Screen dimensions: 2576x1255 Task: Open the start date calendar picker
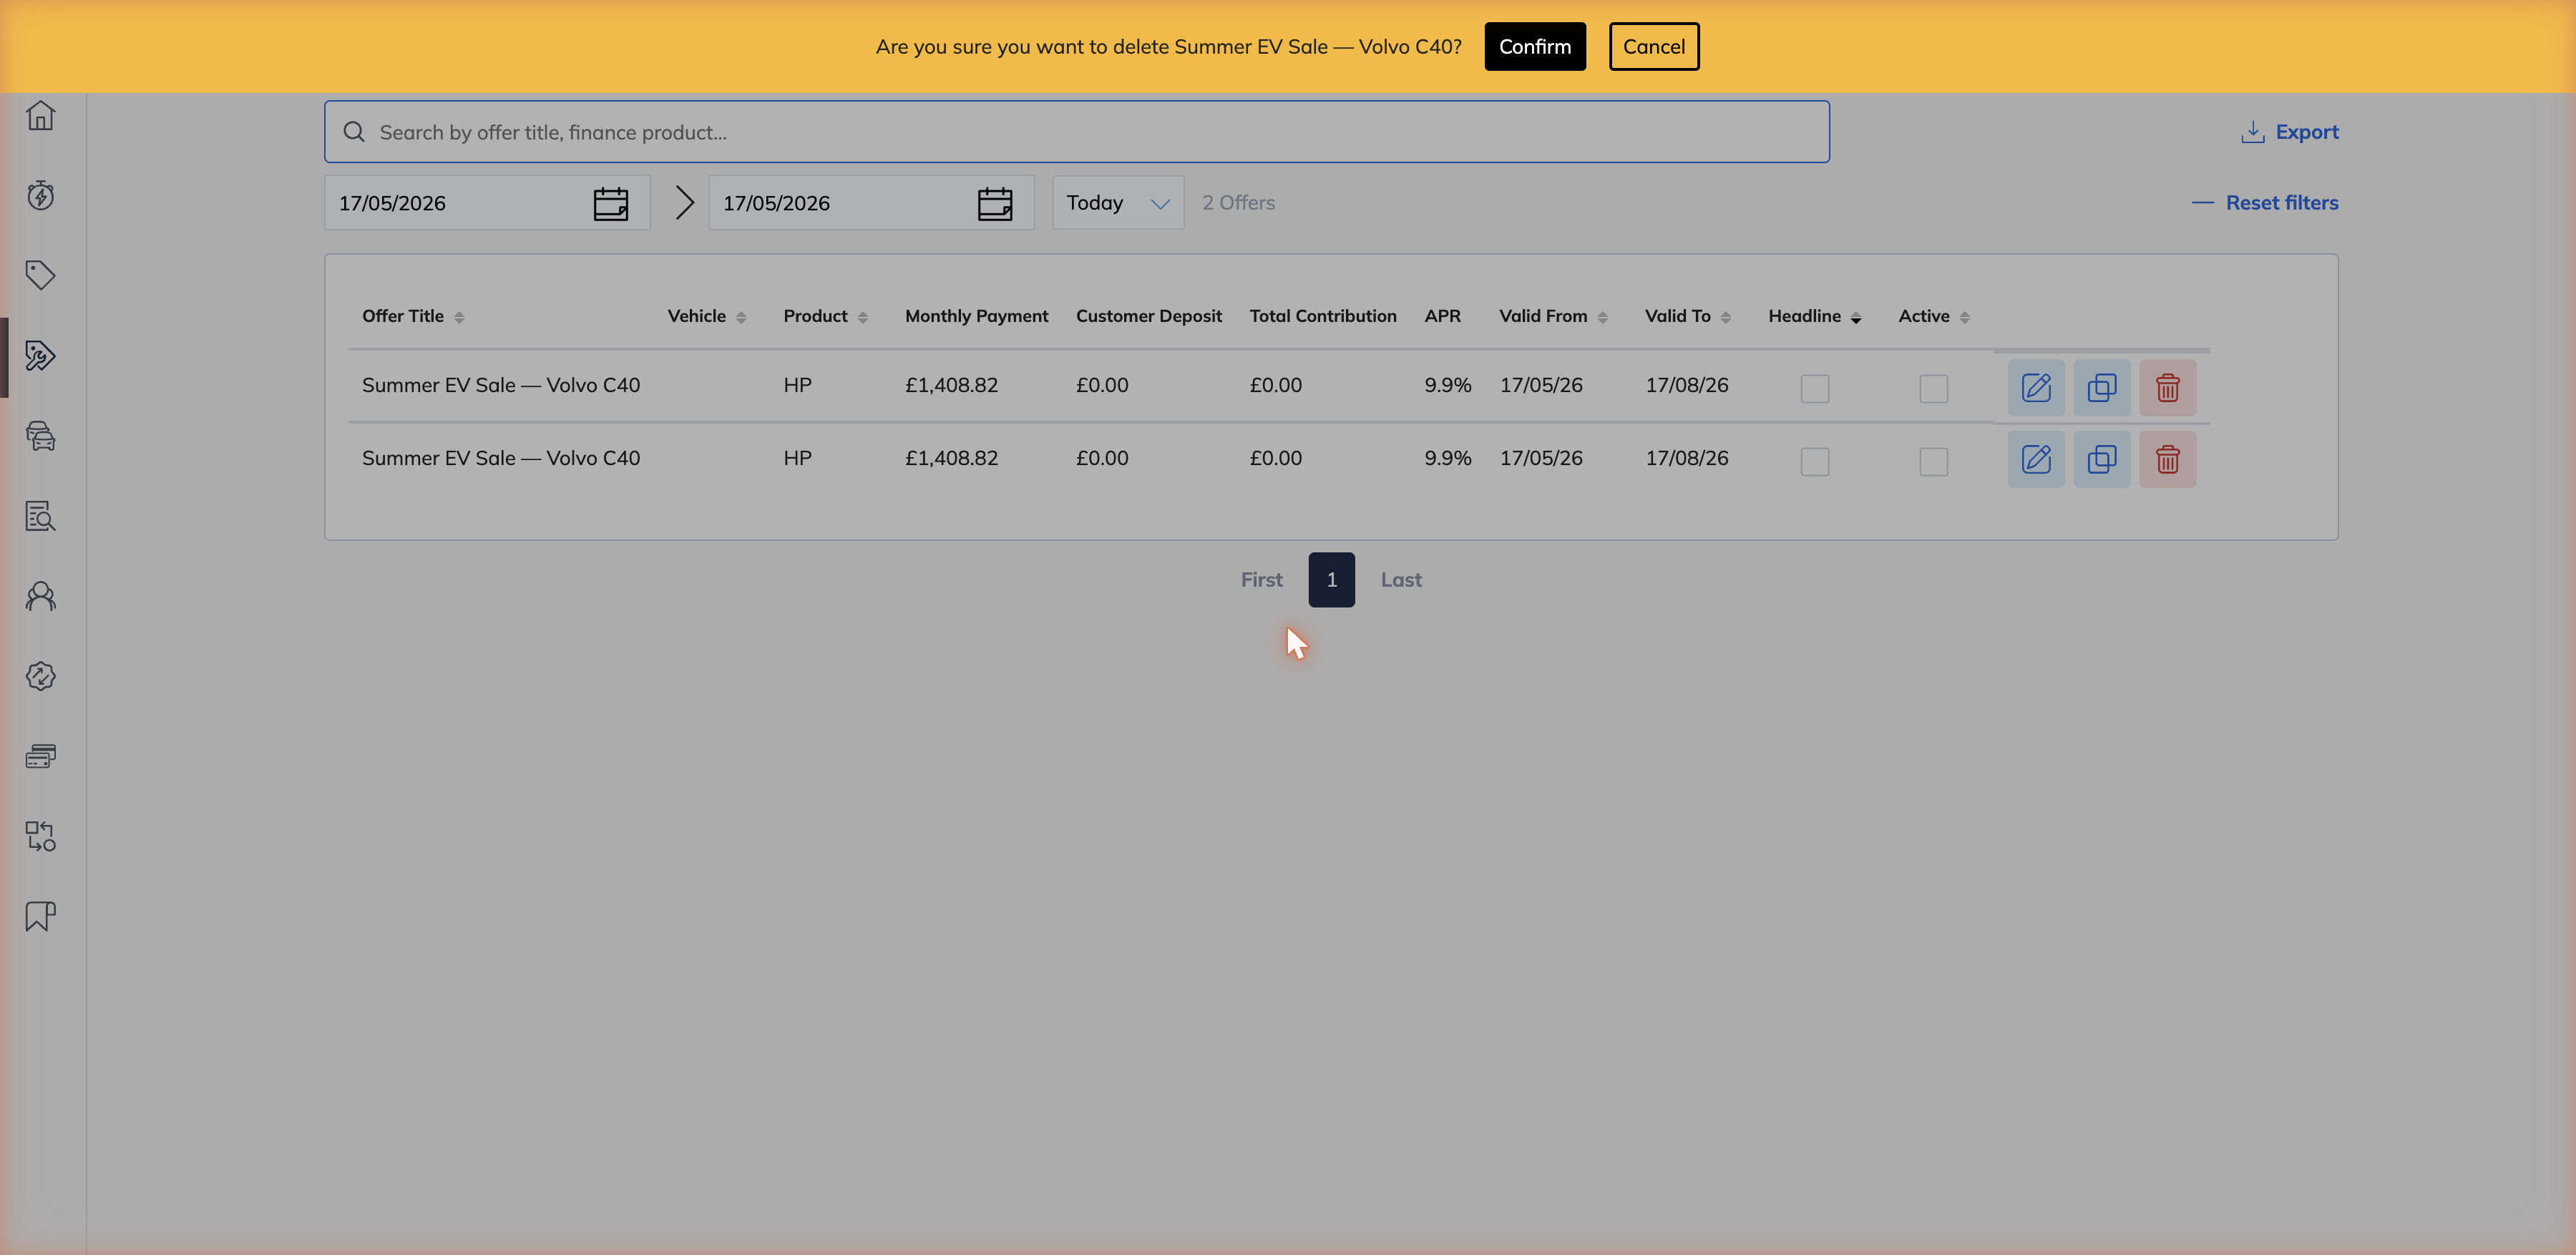pos(611,203)
